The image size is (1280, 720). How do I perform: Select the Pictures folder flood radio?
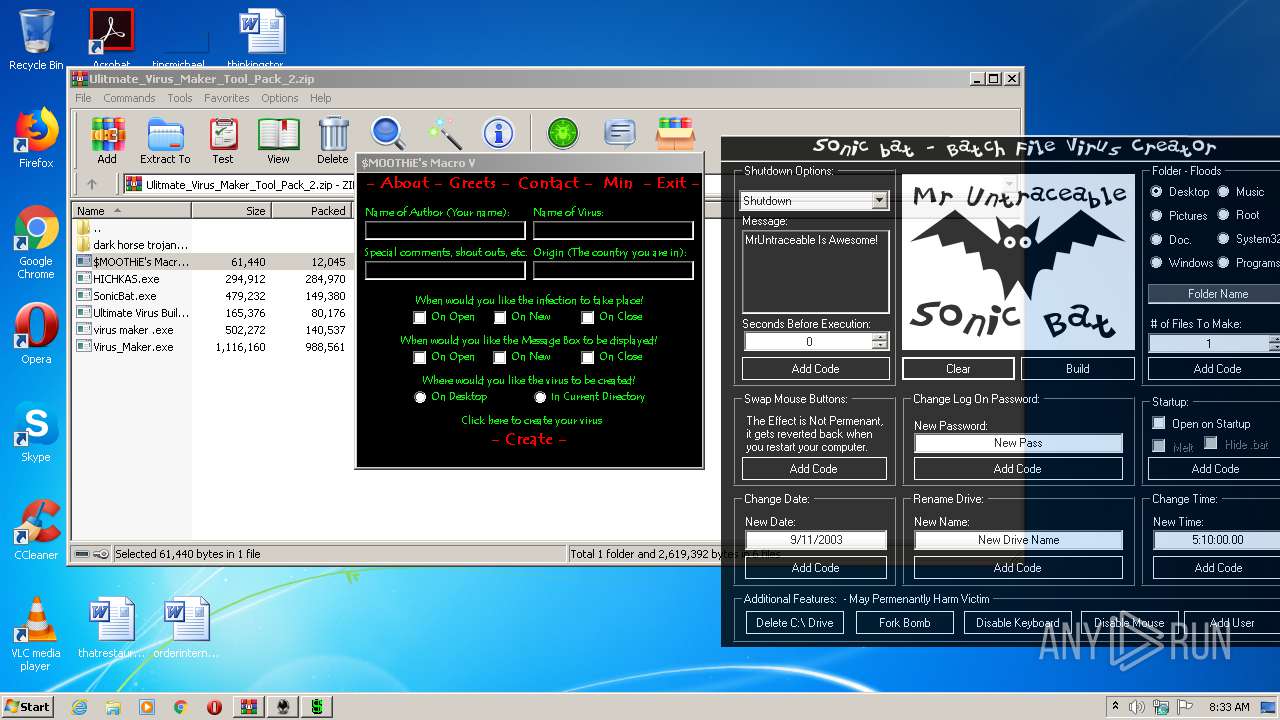pyautogui.click(x=1157, y=215)
